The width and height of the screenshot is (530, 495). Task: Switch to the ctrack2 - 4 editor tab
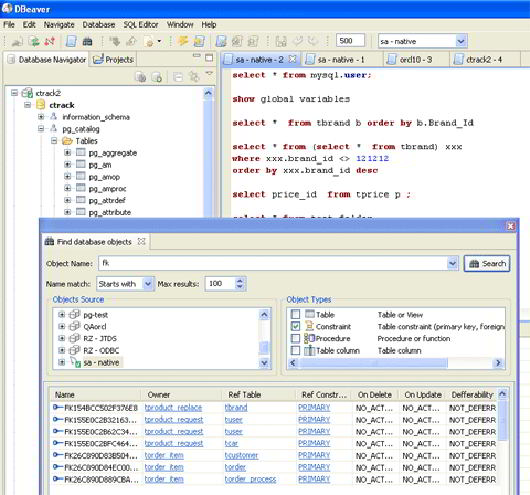coord(484,60)
